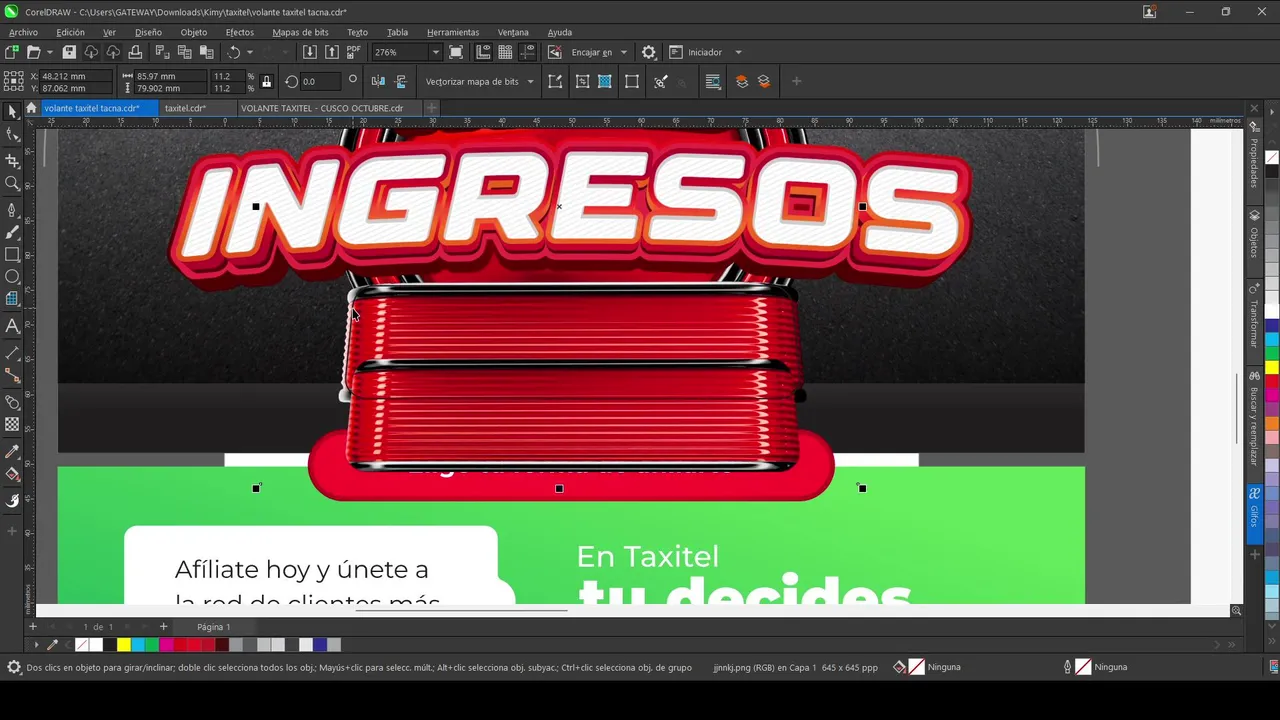
Task: Click the Import icon
Action: [x=309, y=52]
